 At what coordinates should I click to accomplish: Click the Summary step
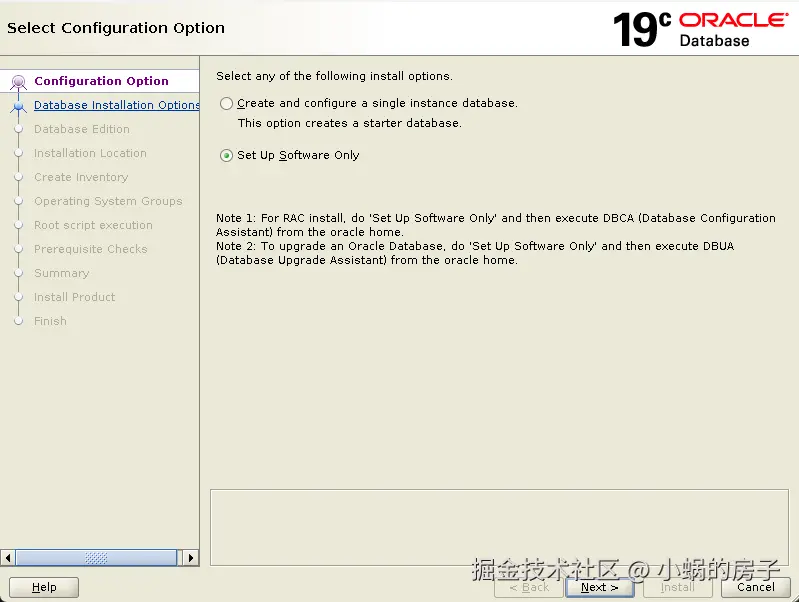[x=62, y=273]
